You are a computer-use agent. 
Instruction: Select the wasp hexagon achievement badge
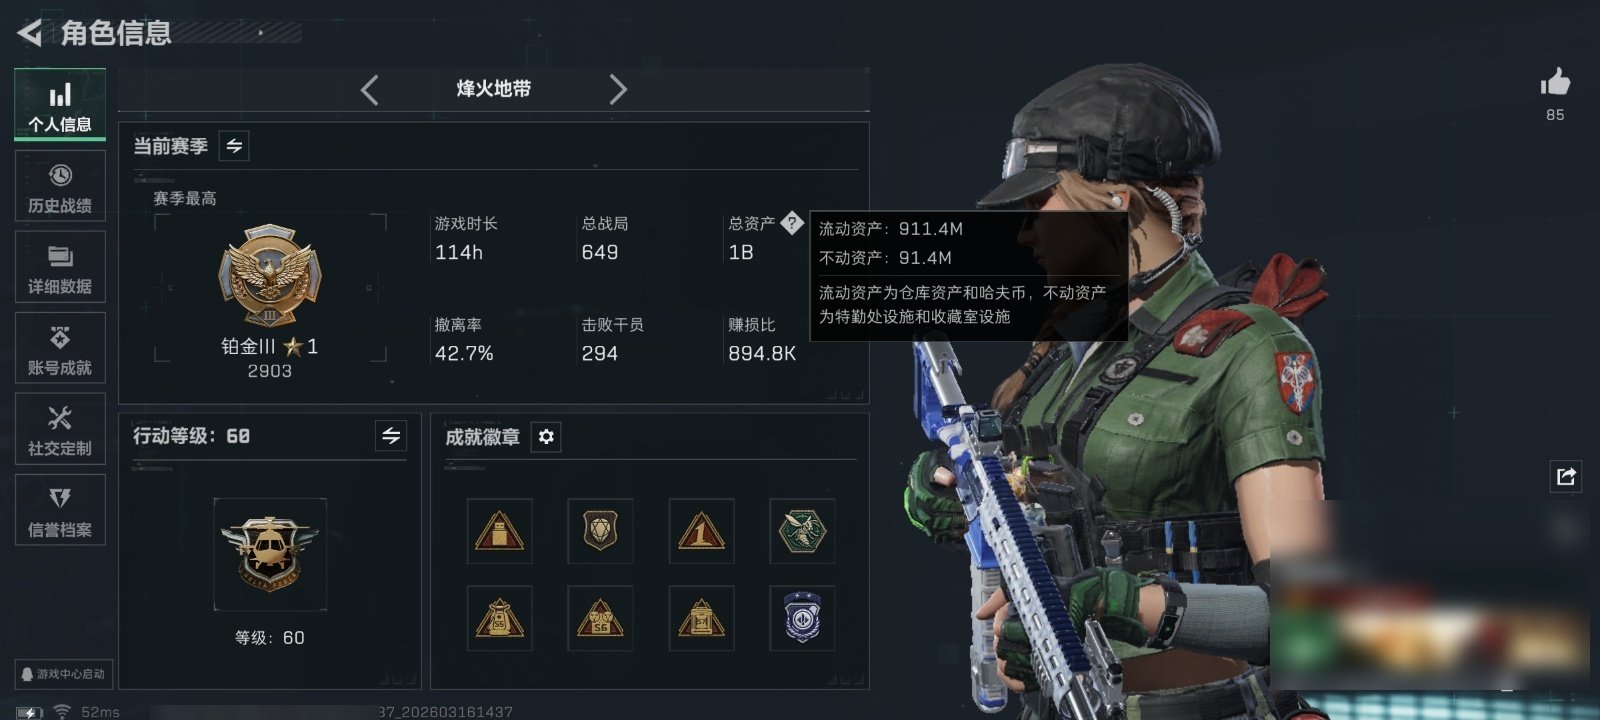click(802, 531)
